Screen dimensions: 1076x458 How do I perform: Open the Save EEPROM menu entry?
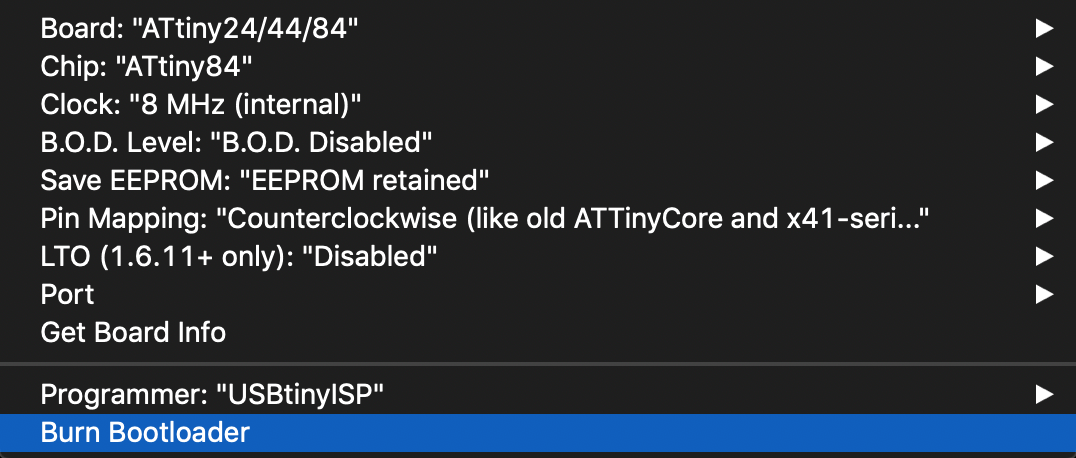pyautogui.click(x=265, y=180)
